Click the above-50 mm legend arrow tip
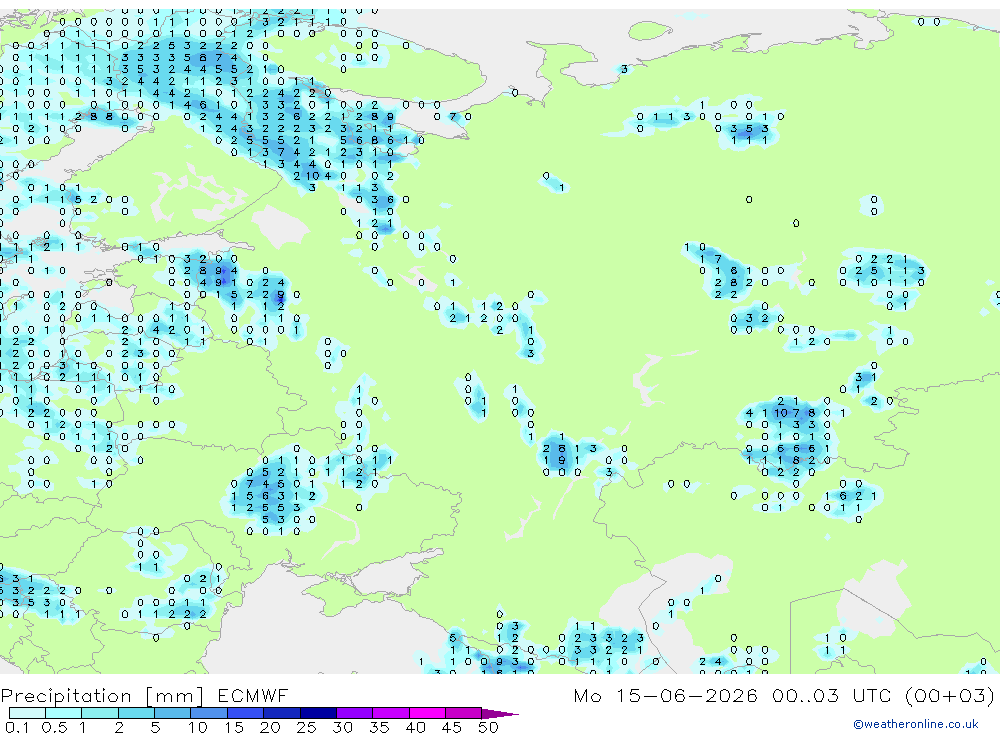Image resolution: width=1000 pixels, height=733 pixels. click(x=500, y=714)
